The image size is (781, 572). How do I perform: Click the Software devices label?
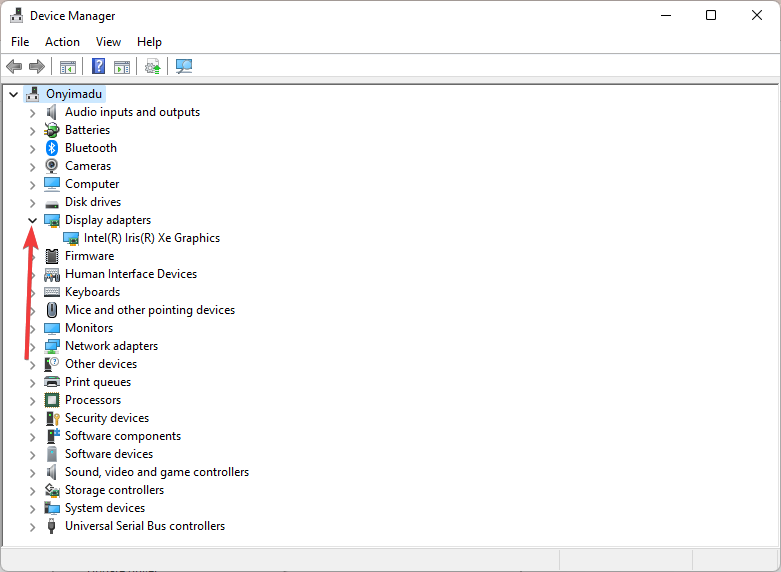click(x=109, y=454)
